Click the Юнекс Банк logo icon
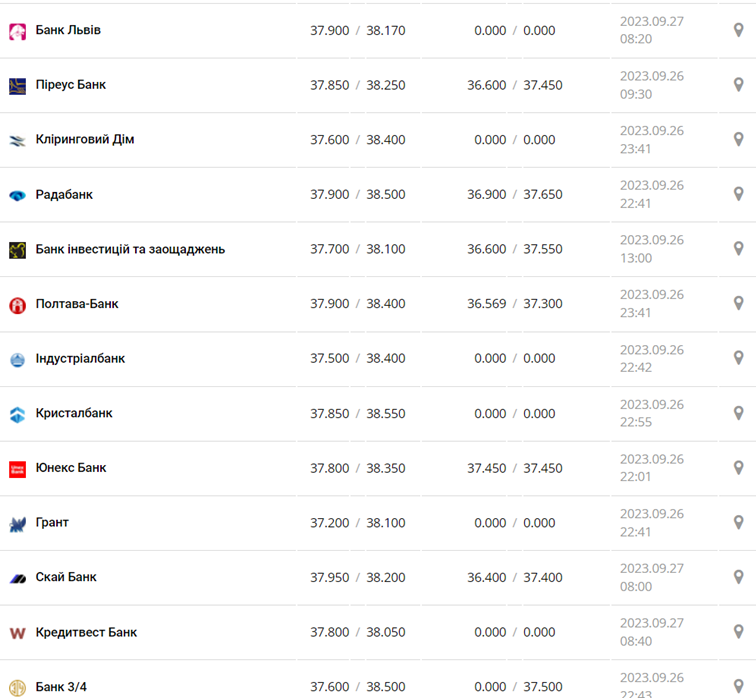756x698 pixels. coord(17,468)
